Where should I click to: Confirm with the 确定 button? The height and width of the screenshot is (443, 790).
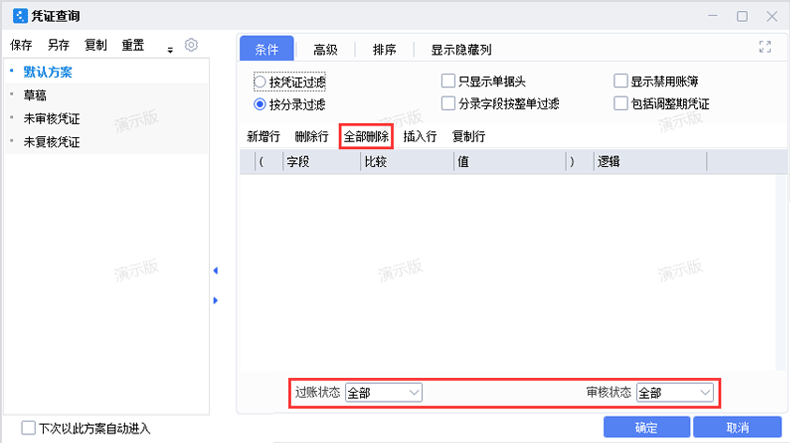click(x=646, y=427)
